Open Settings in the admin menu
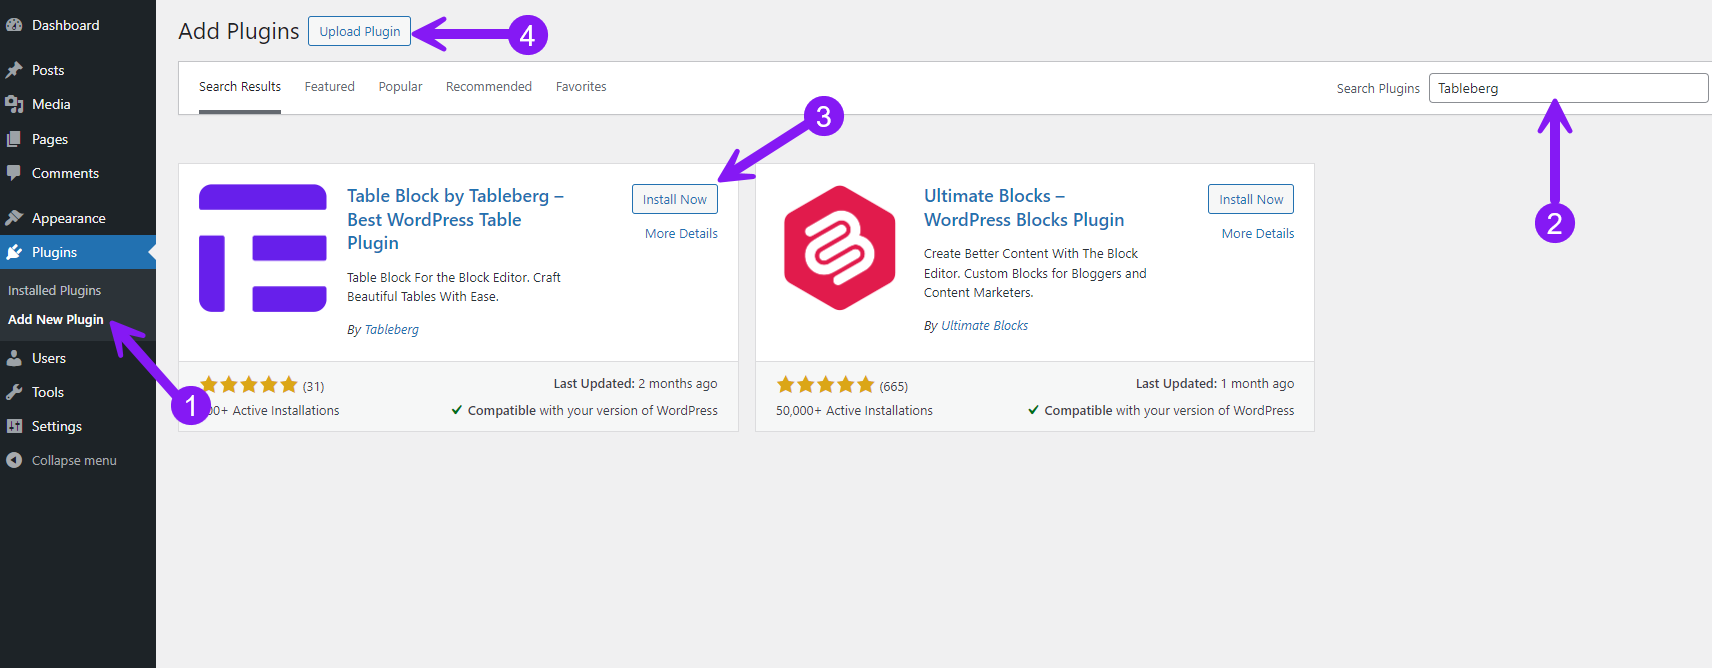The height and width of the screenshot is (668, 1712). pyautogui.click(x=78, y=426)
